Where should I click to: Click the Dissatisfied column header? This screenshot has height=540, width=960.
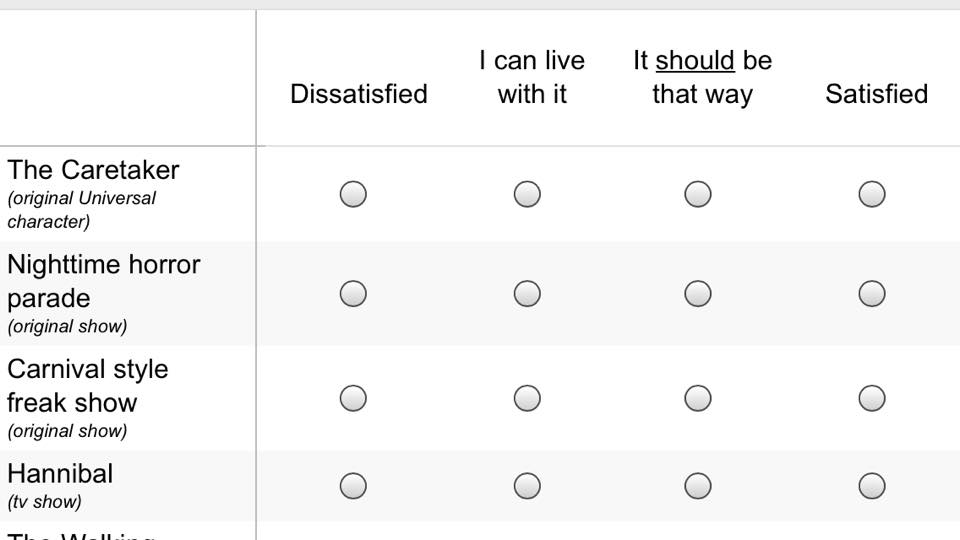359,94
